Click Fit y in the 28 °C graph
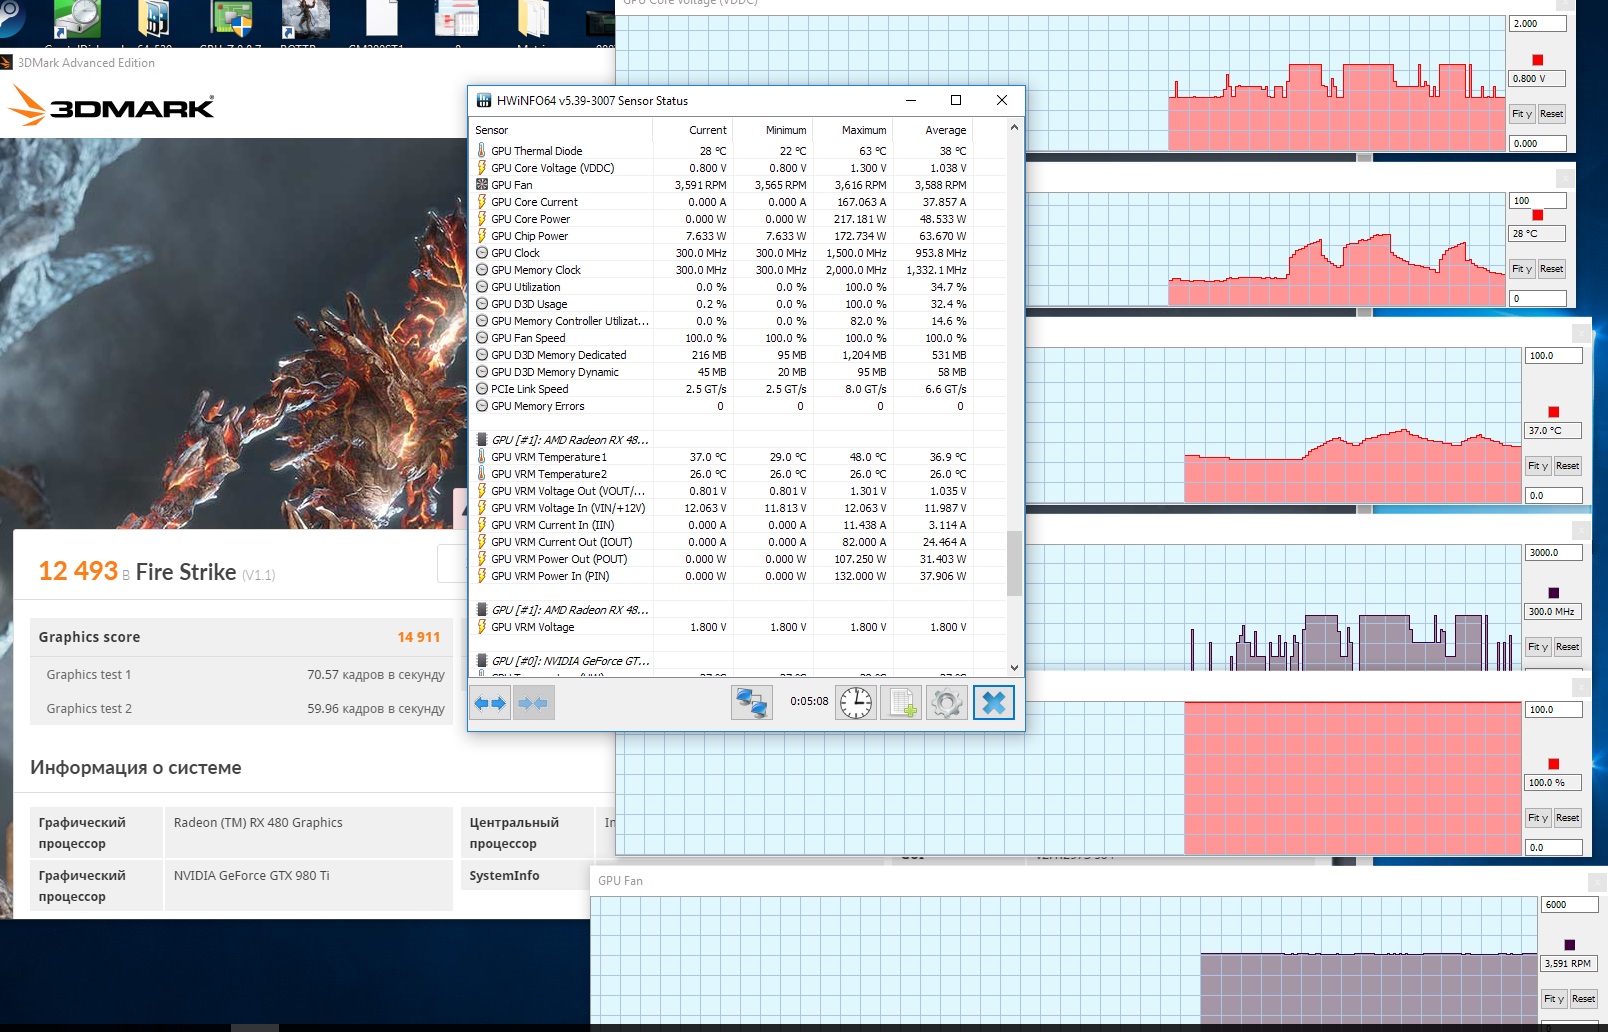Image resolution: width=1608 pixels, height=1032 pixels. [1522, 269]
